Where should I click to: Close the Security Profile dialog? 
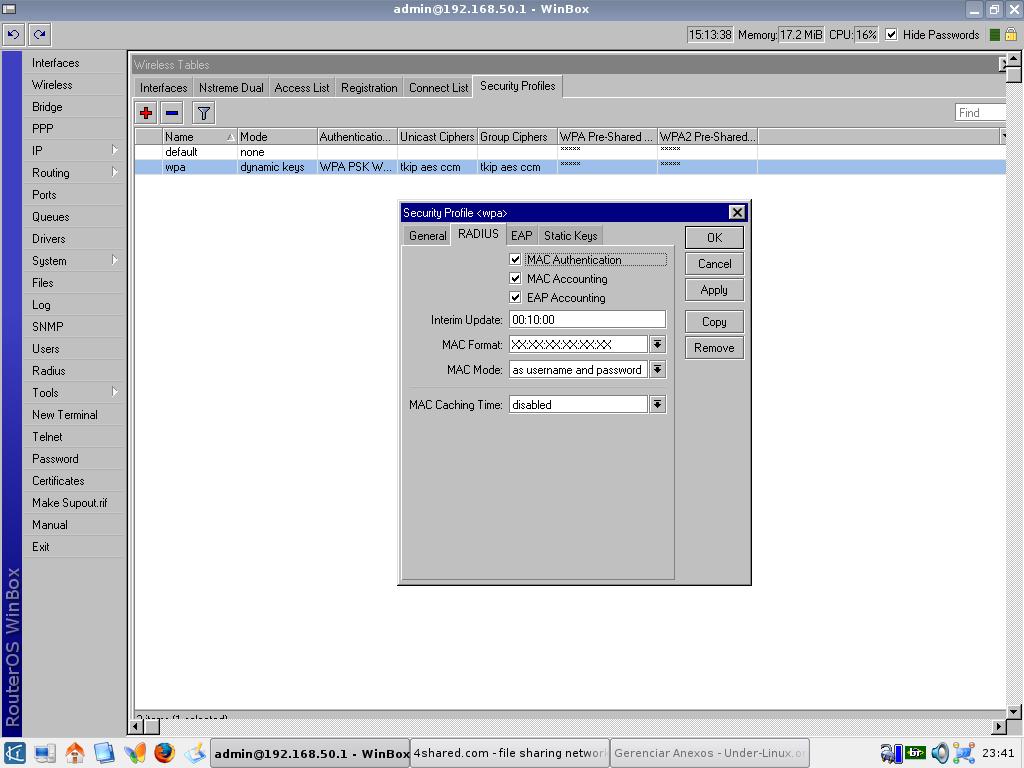pyautogui.click(x=737, y=212)
